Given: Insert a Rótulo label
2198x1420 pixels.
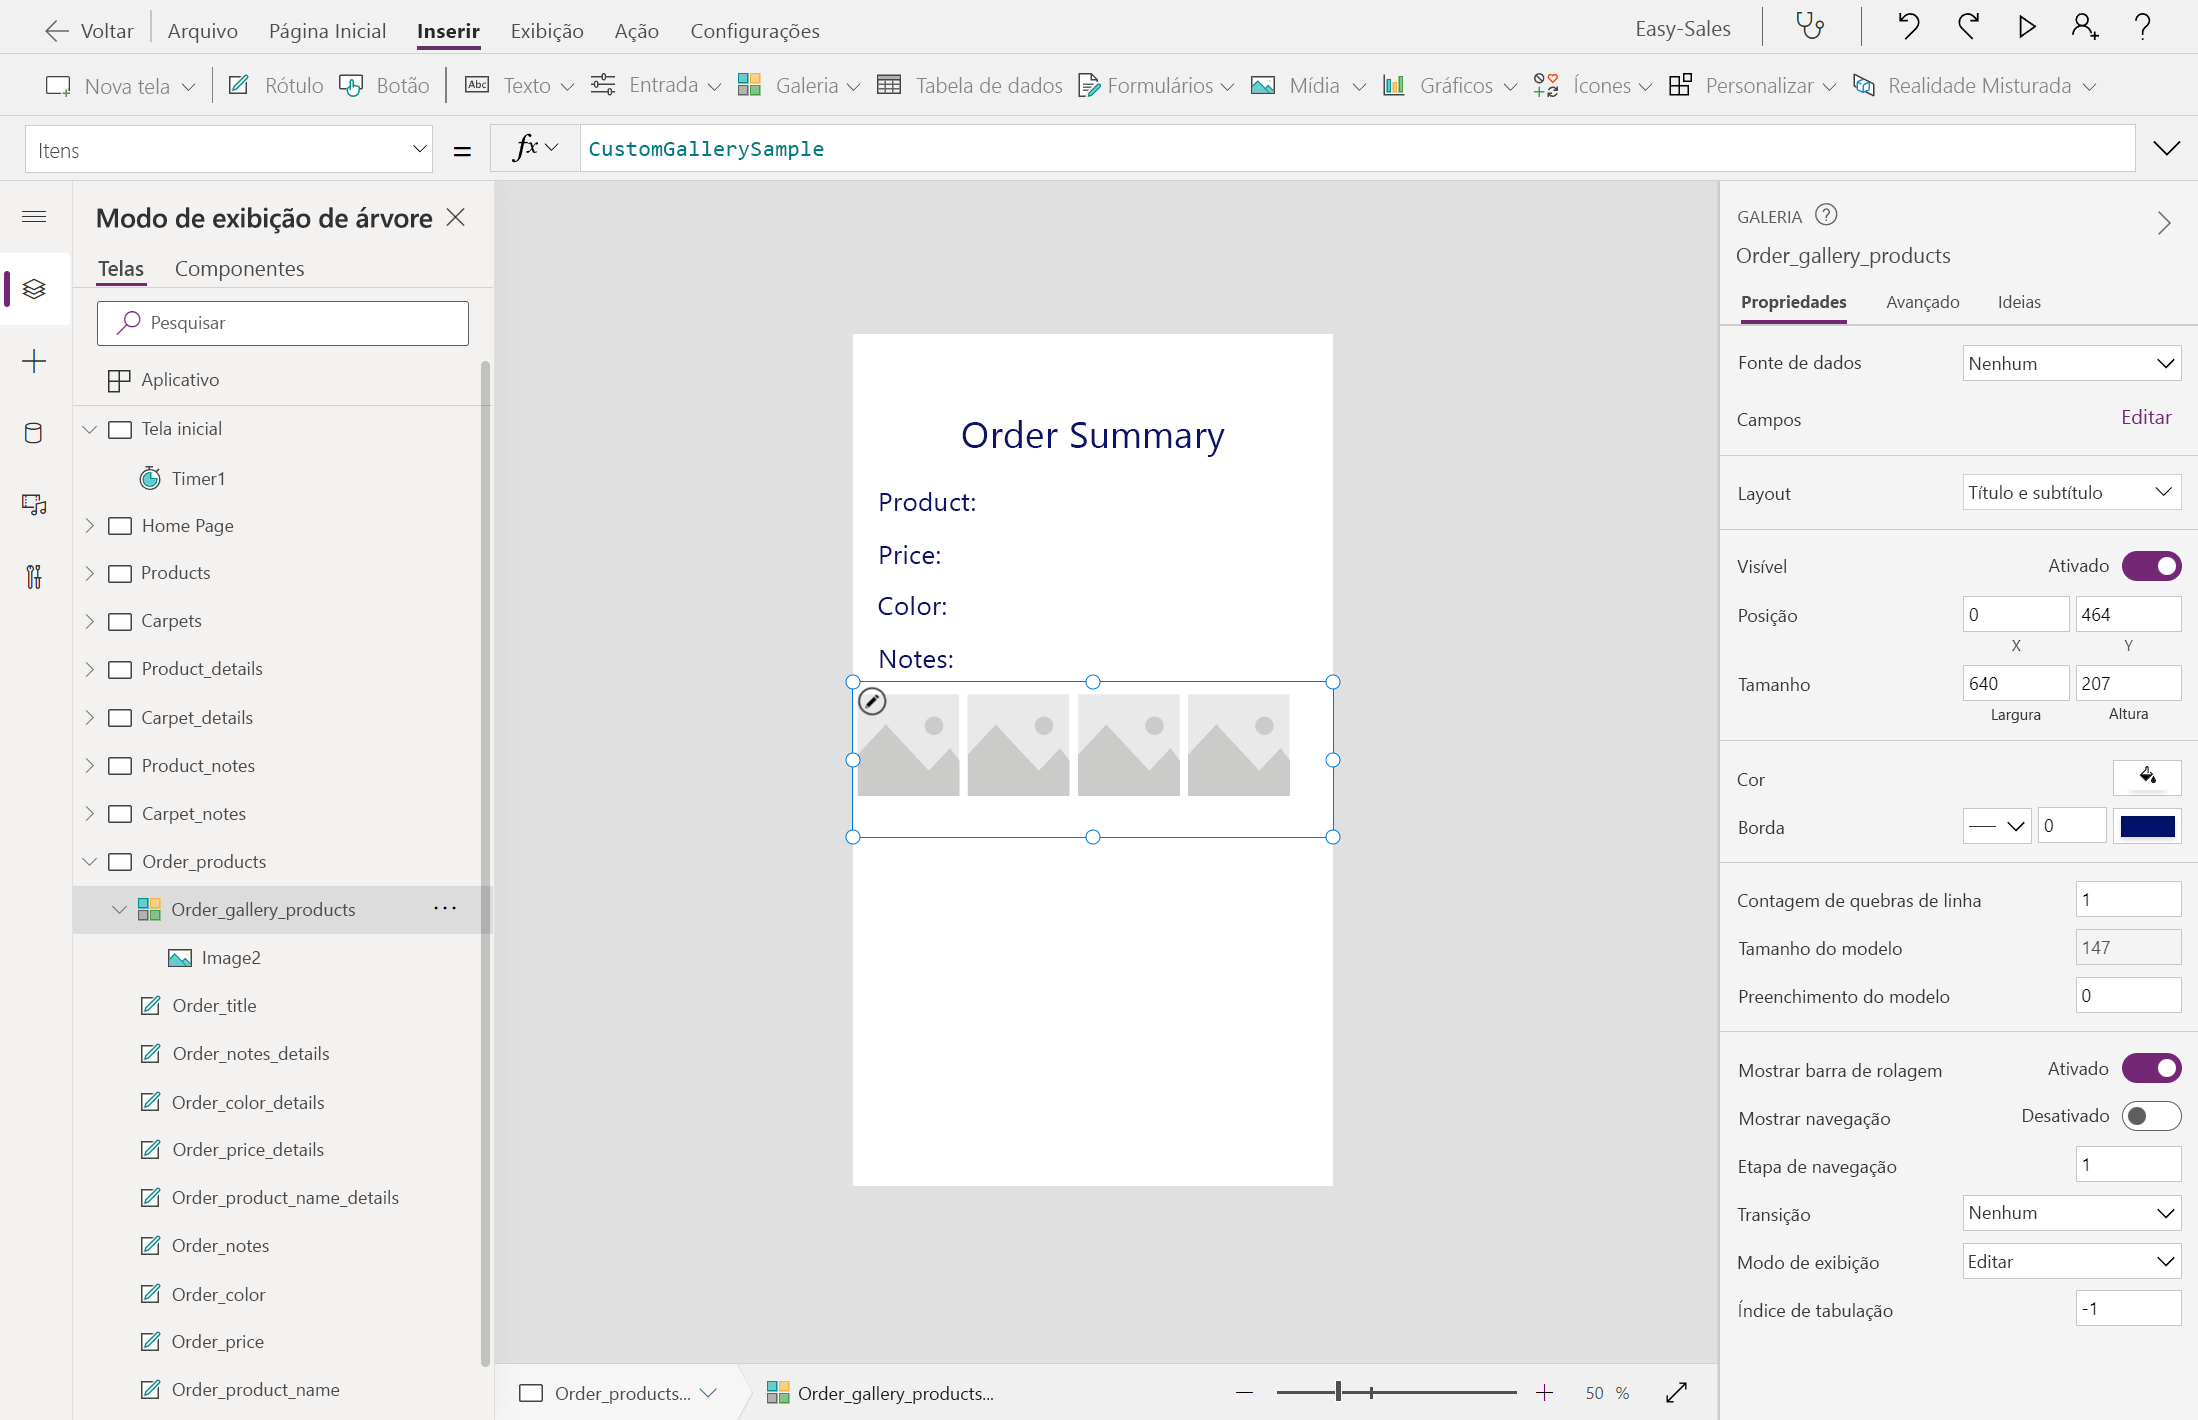Looking at the screenshot, I should pyautogui.click(x=276, y=86).
